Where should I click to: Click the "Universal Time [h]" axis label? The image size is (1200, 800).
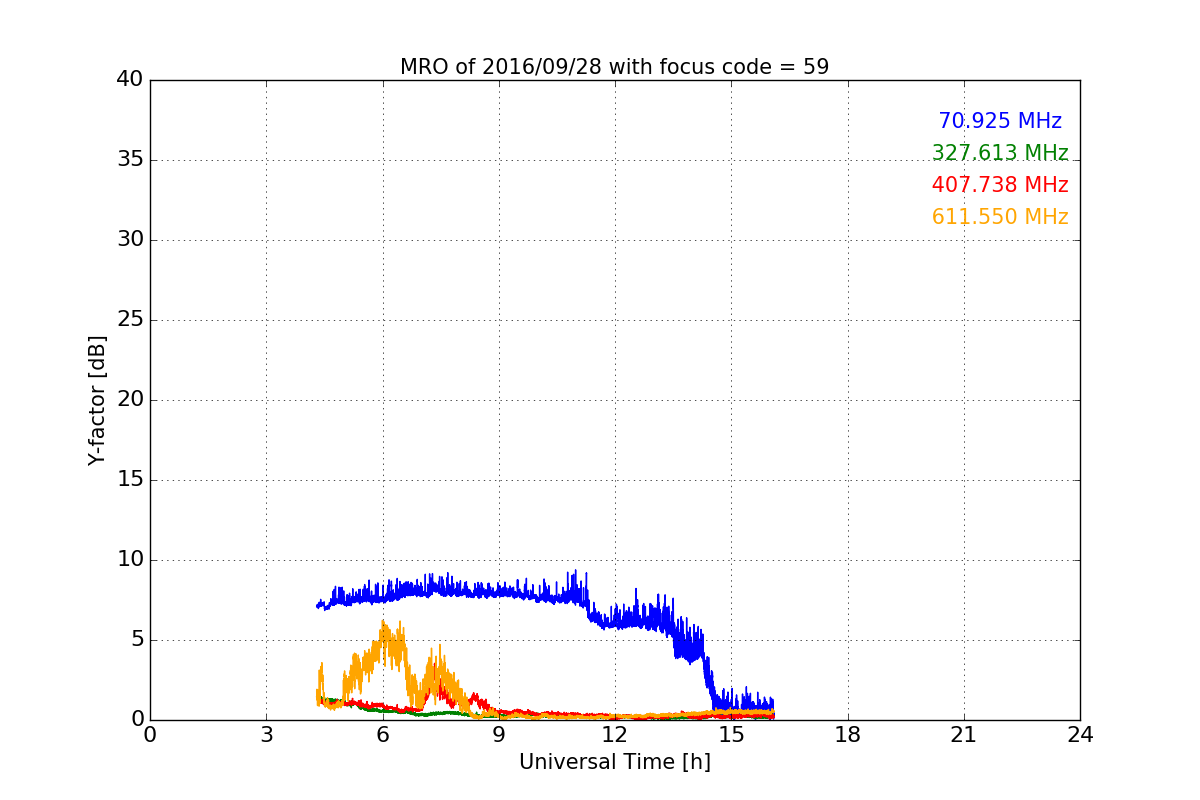click(x=614, y=762)
